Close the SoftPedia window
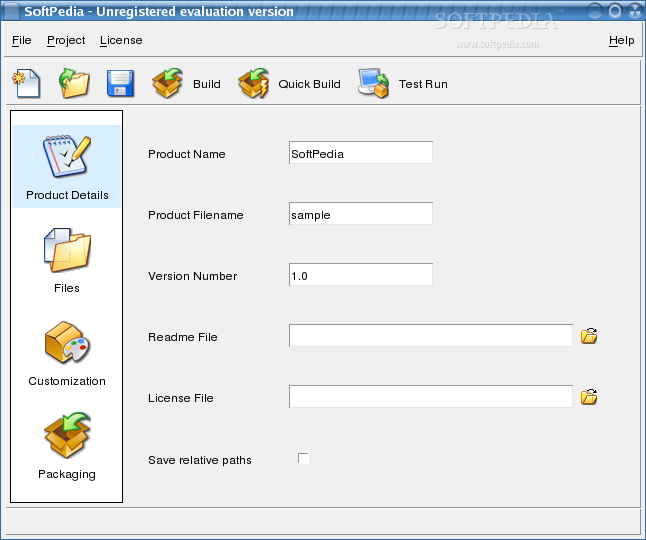This screenshot has width=646, height=540. pos(635,11)
